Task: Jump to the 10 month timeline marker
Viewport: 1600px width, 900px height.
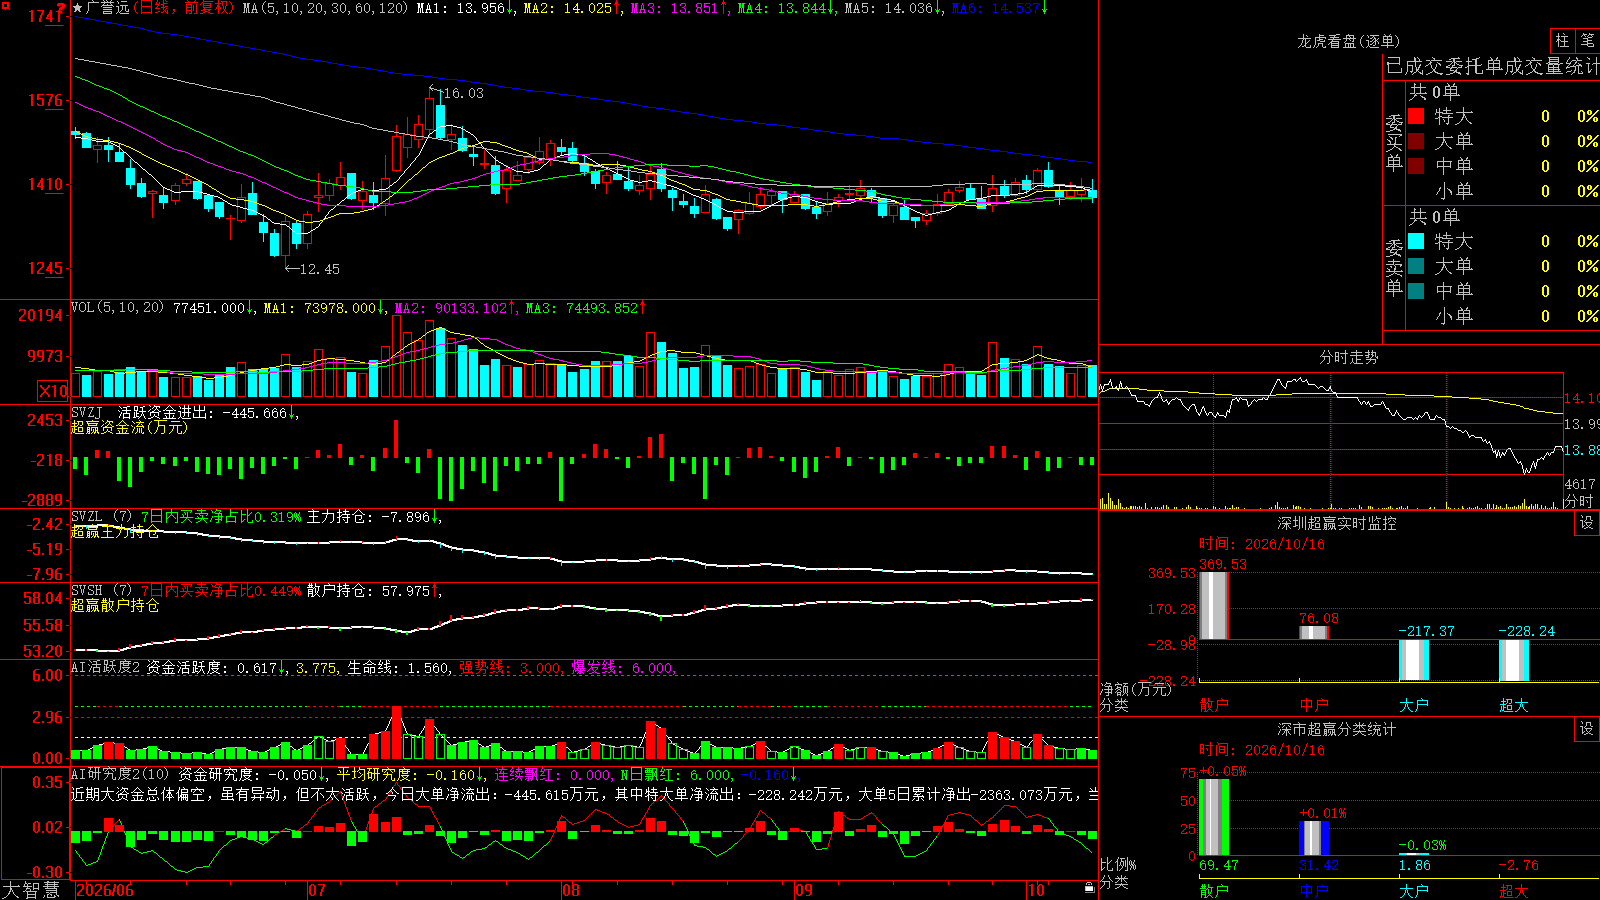Action: 1036,890
